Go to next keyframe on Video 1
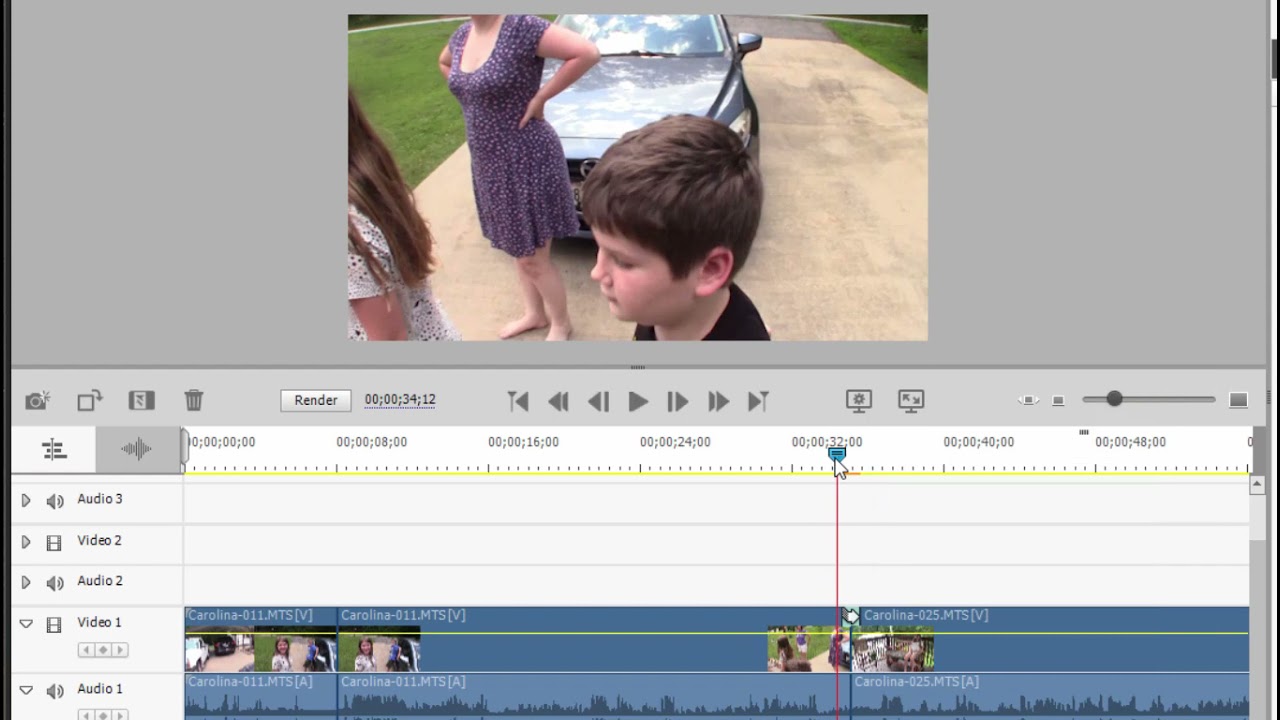Screen dimensions: 1280x720 tap(120, 650)
